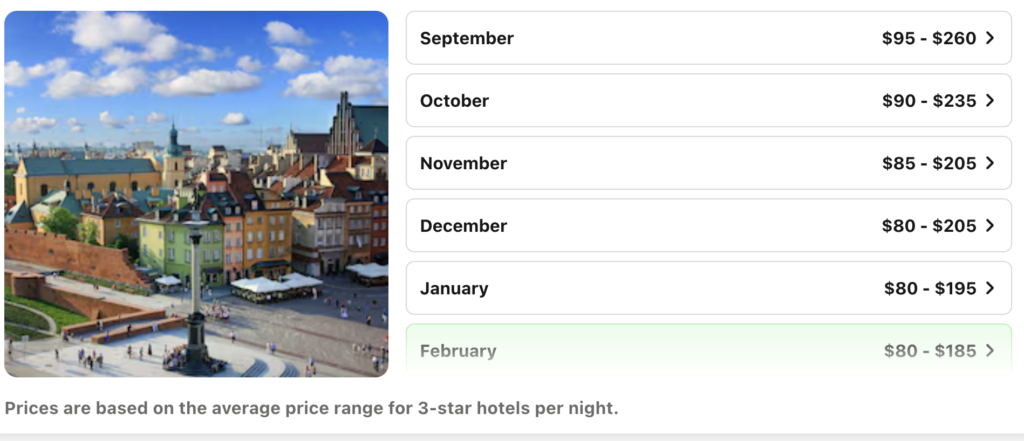Click the $80 - $195 price range

930,288
